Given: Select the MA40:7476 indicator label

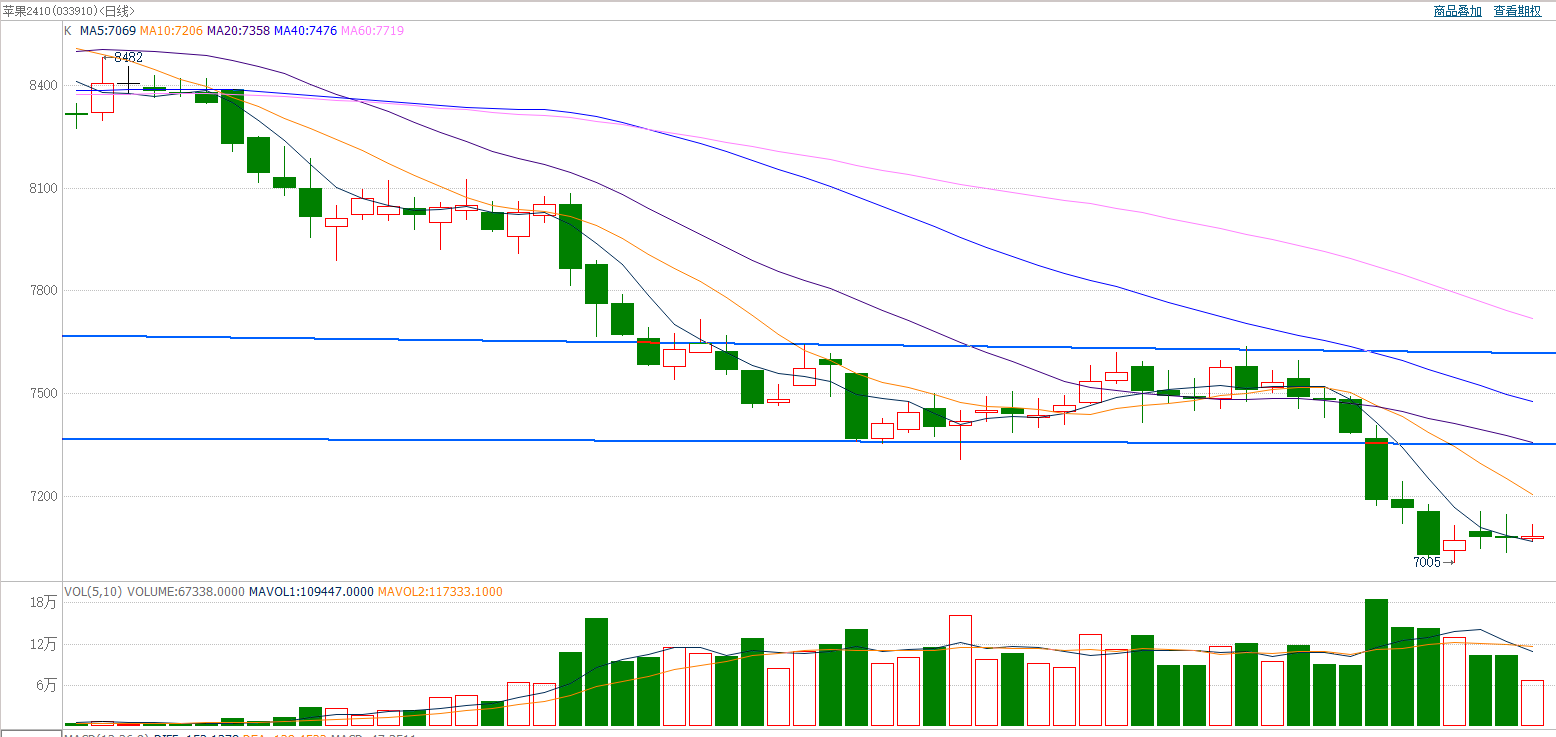Looking at the screenshot, I should tap(305, 31).
